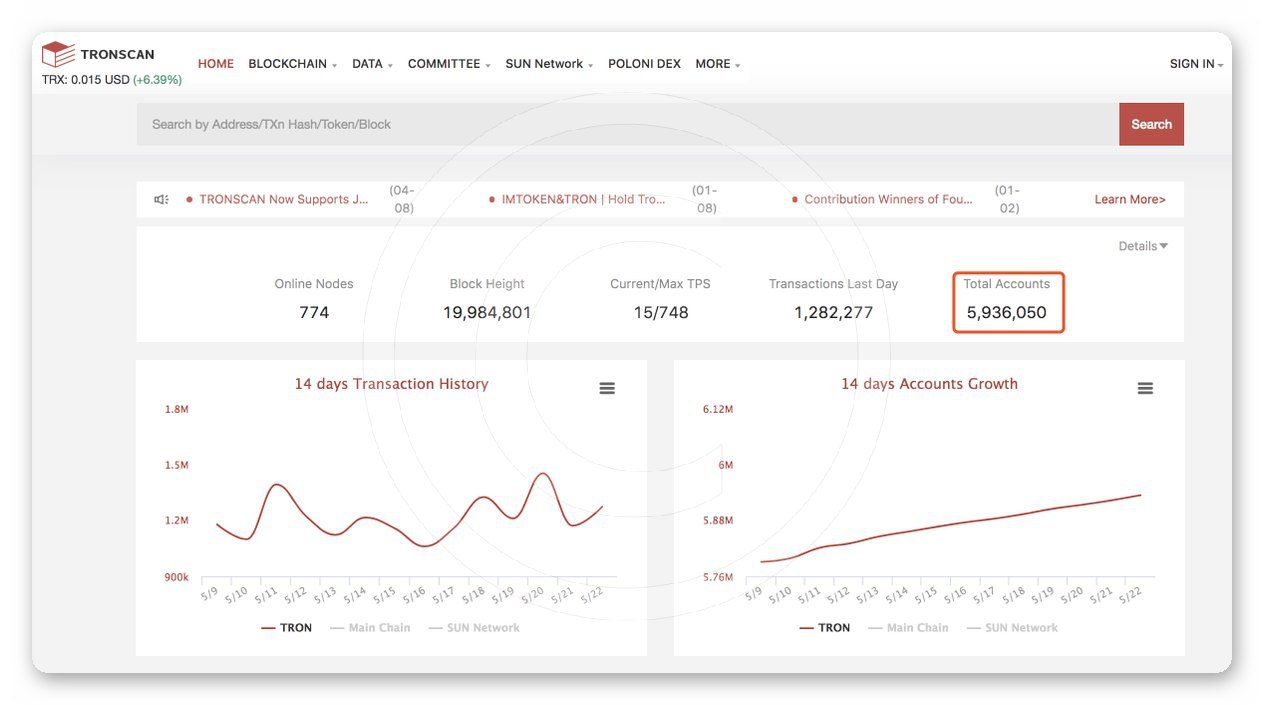Screen dimensions: 1264x705
Task: Toggle TRON series in Transaction History legend
Action: point(287,628)
